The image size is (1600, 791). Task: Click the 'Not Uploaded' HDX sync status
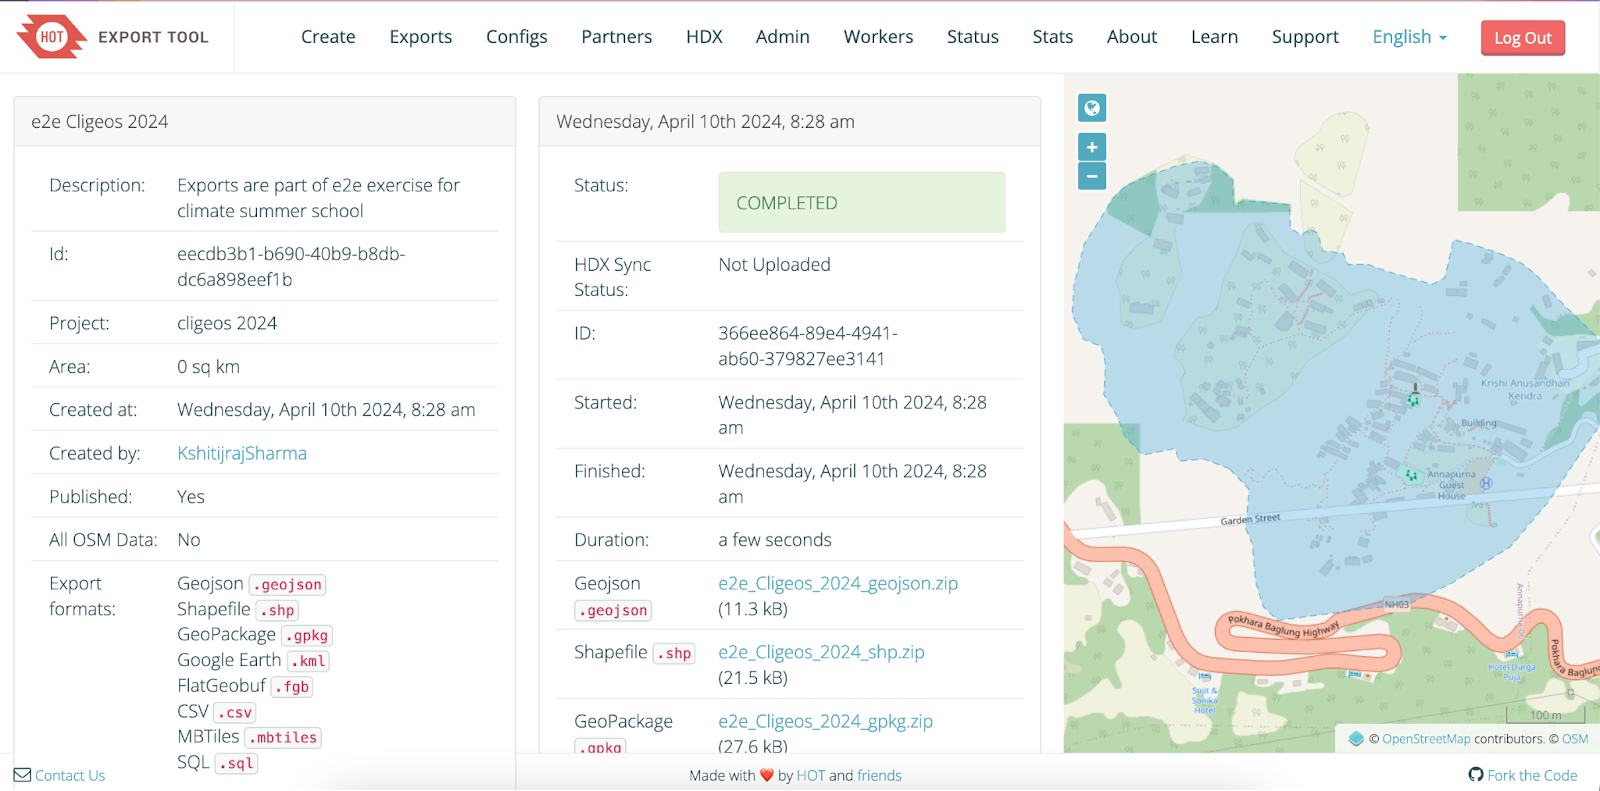(x=775, y=264)
